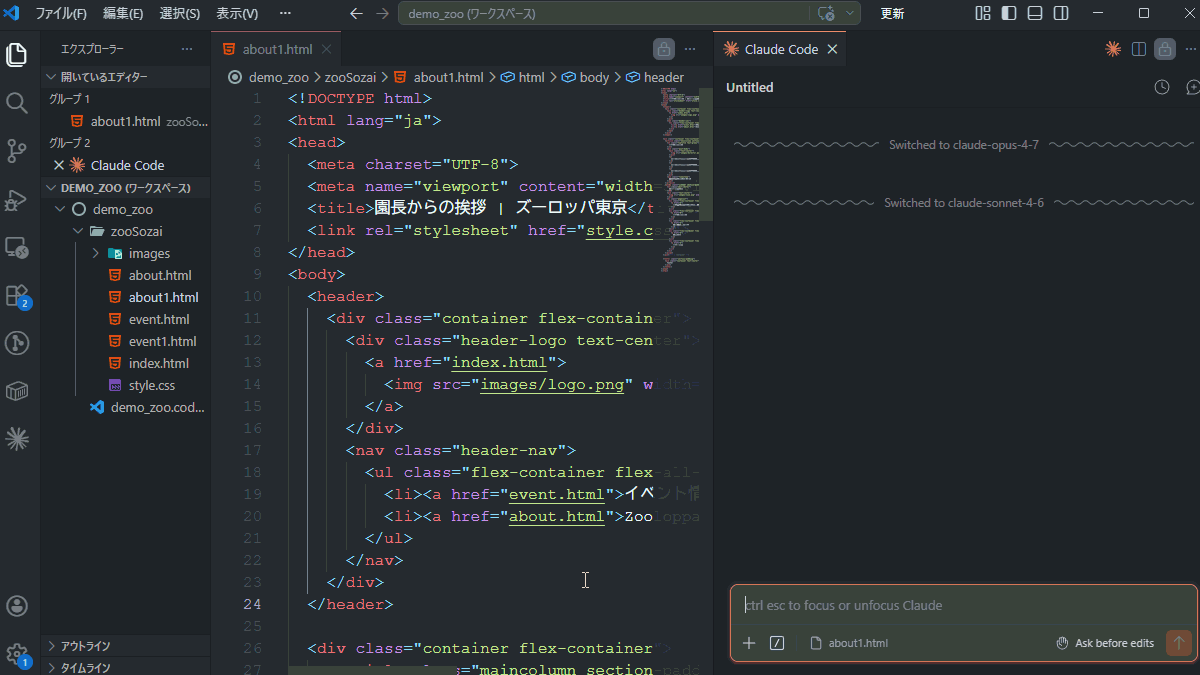Open the ファイル(F) menu
The image size is (1200, 675).
(61, 14)
